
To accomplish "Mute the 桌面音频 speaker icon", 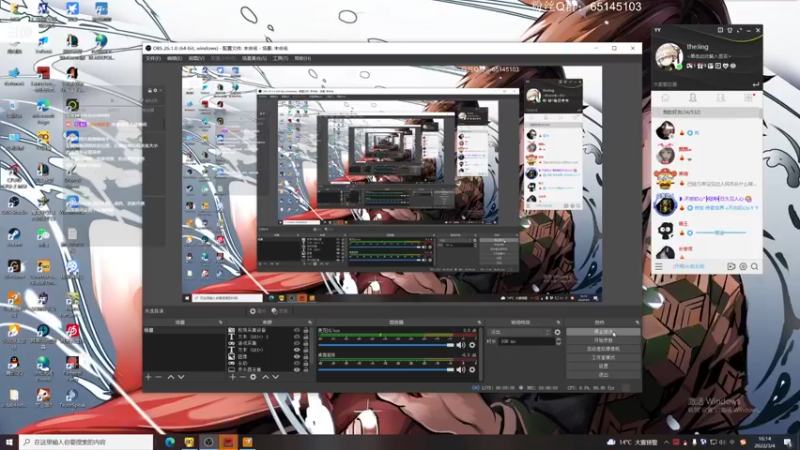I will tap(461, 369).
